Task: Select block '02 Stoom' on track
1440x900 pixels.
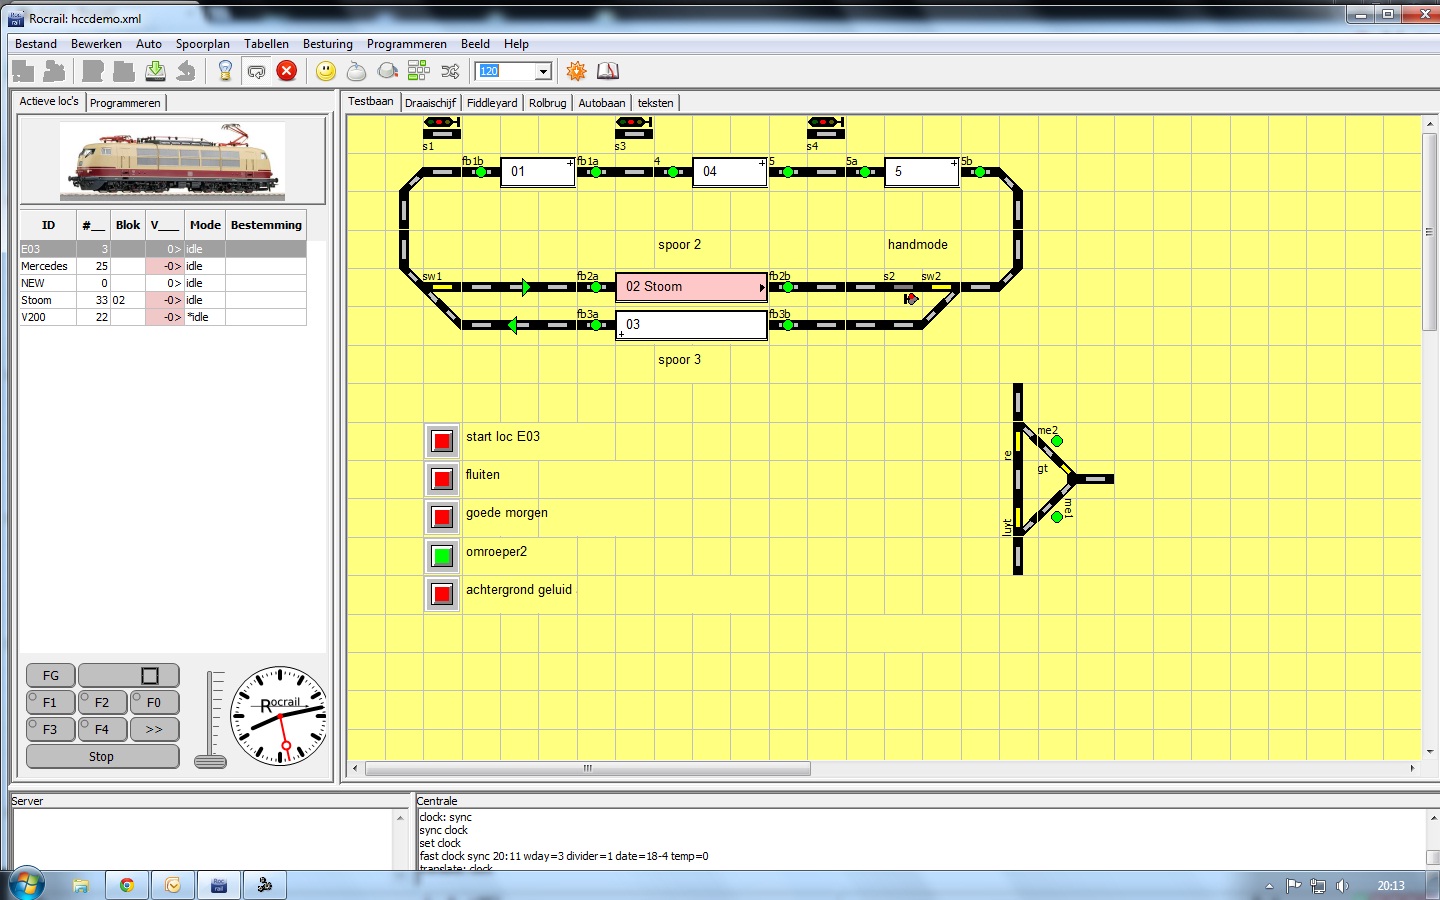Action: click(x=691, y=287)
